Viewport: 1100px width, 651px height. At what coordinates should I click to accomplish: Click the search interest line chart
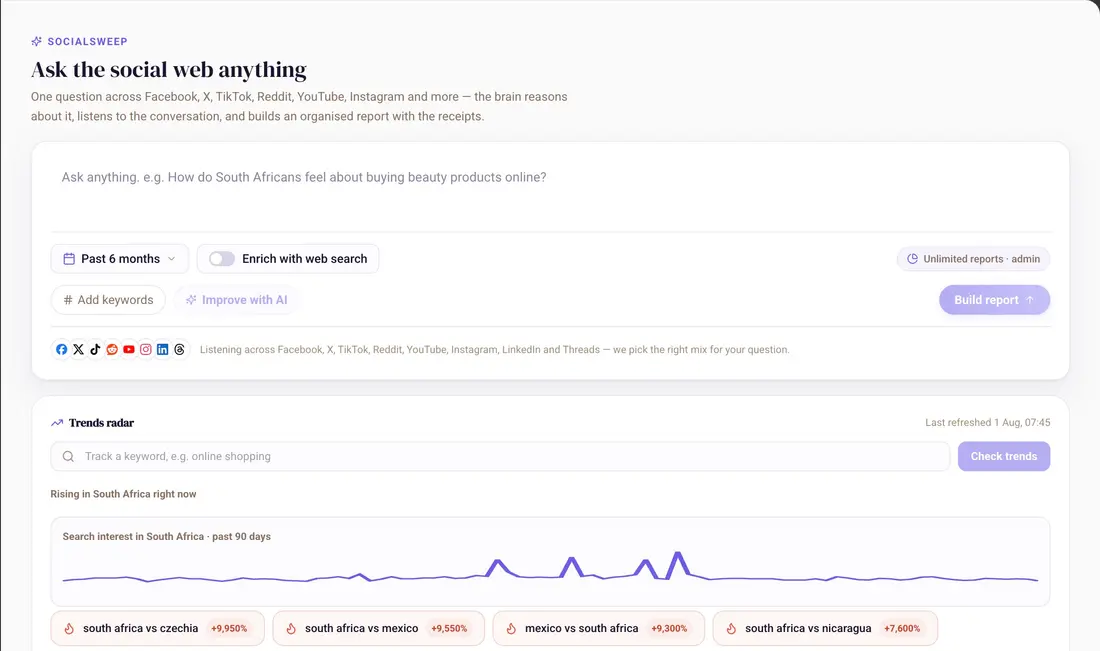tap(550, 568)
